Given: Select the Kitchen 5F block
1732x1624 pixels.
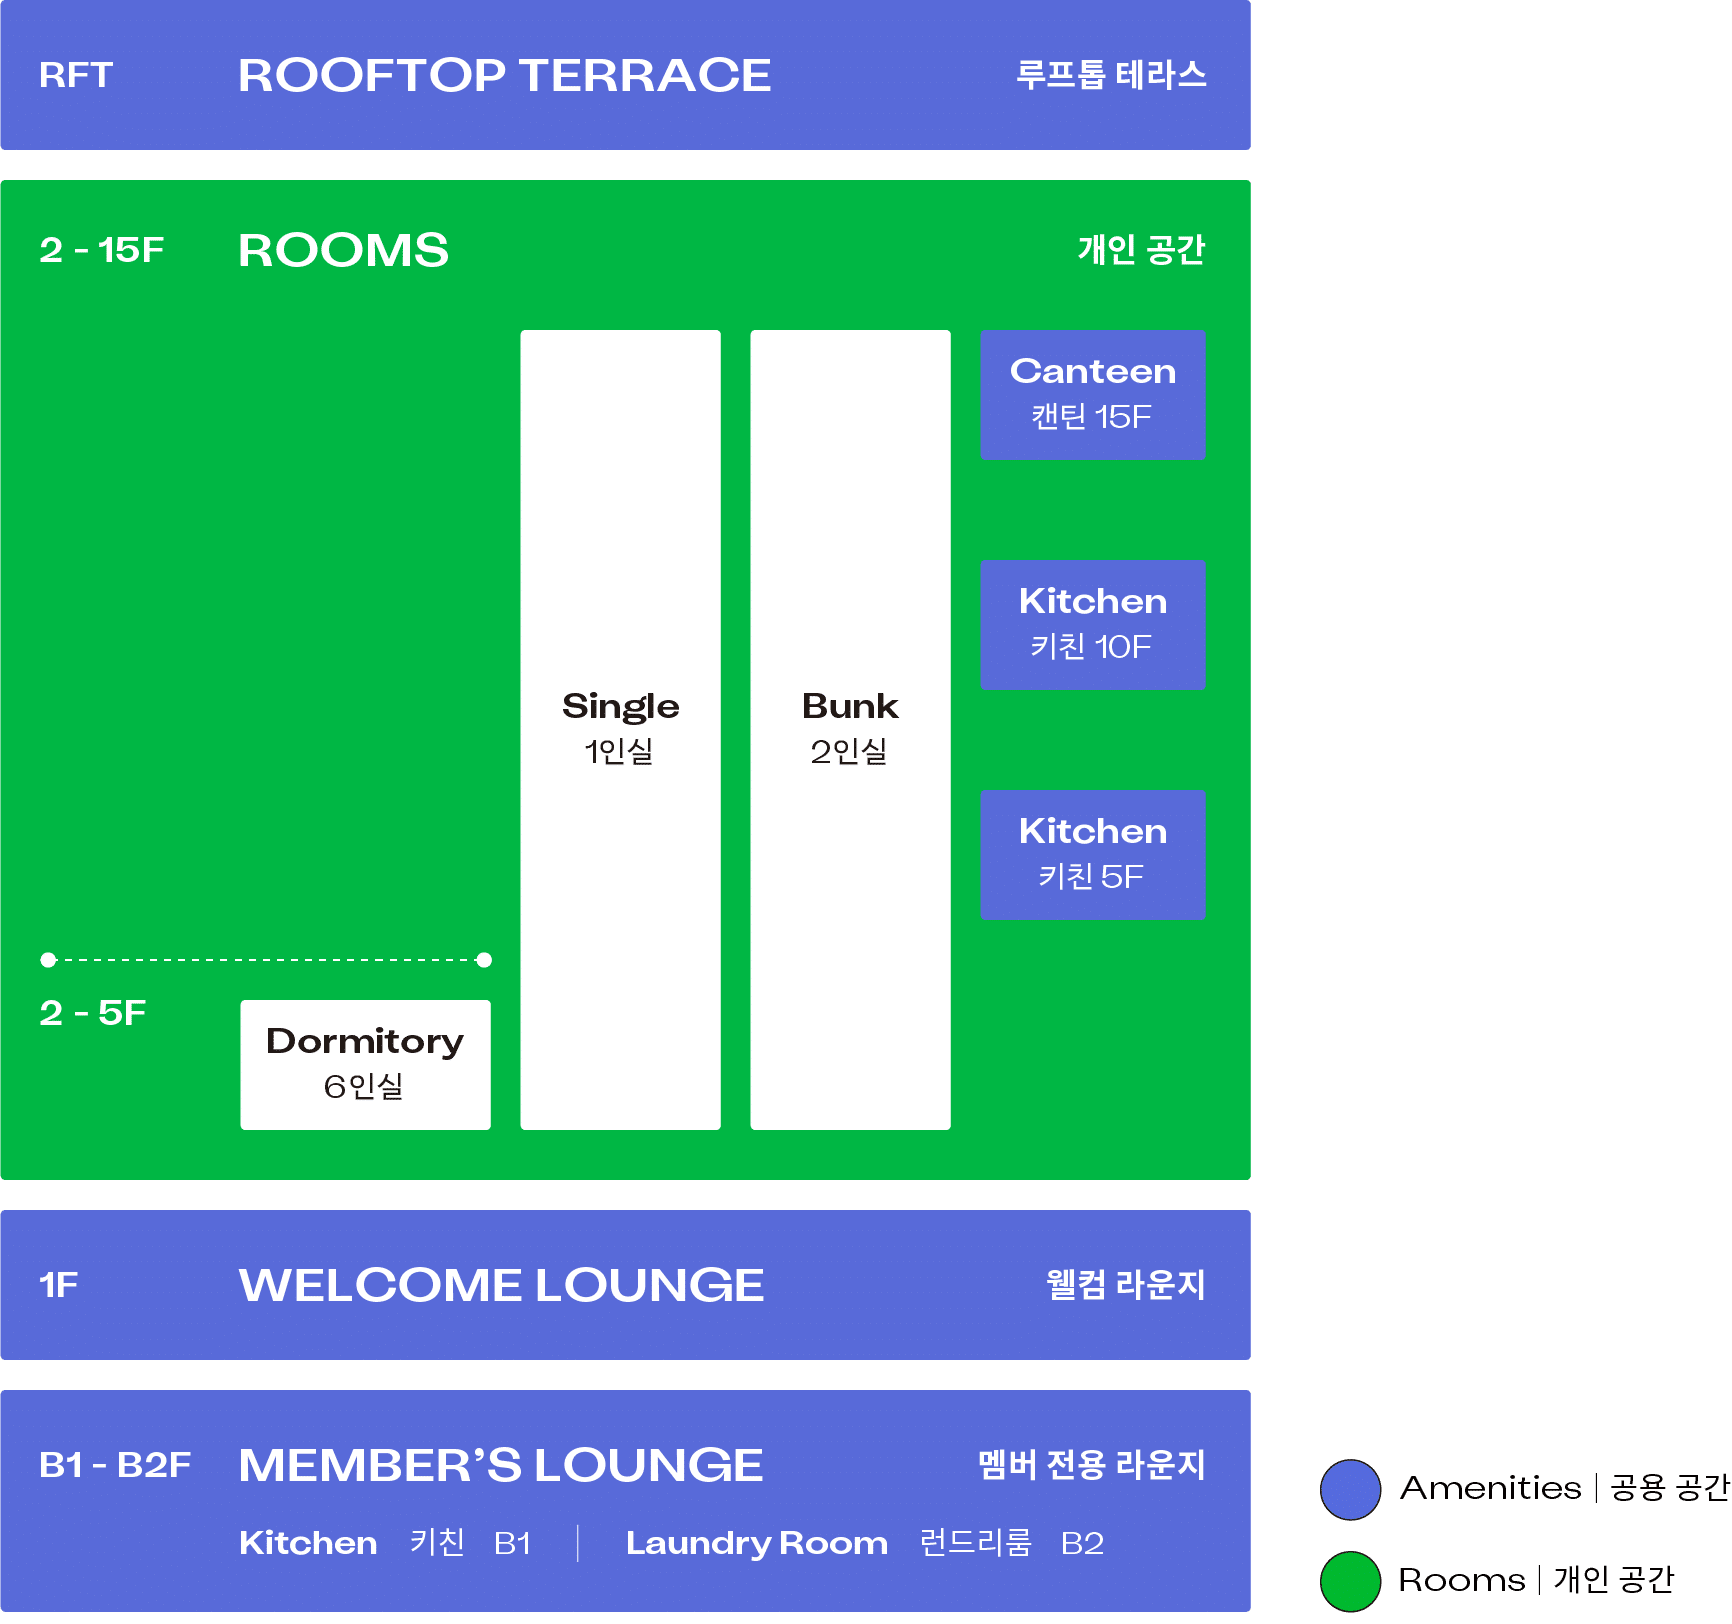Looking at the screenshot, I should (1092, 855).
